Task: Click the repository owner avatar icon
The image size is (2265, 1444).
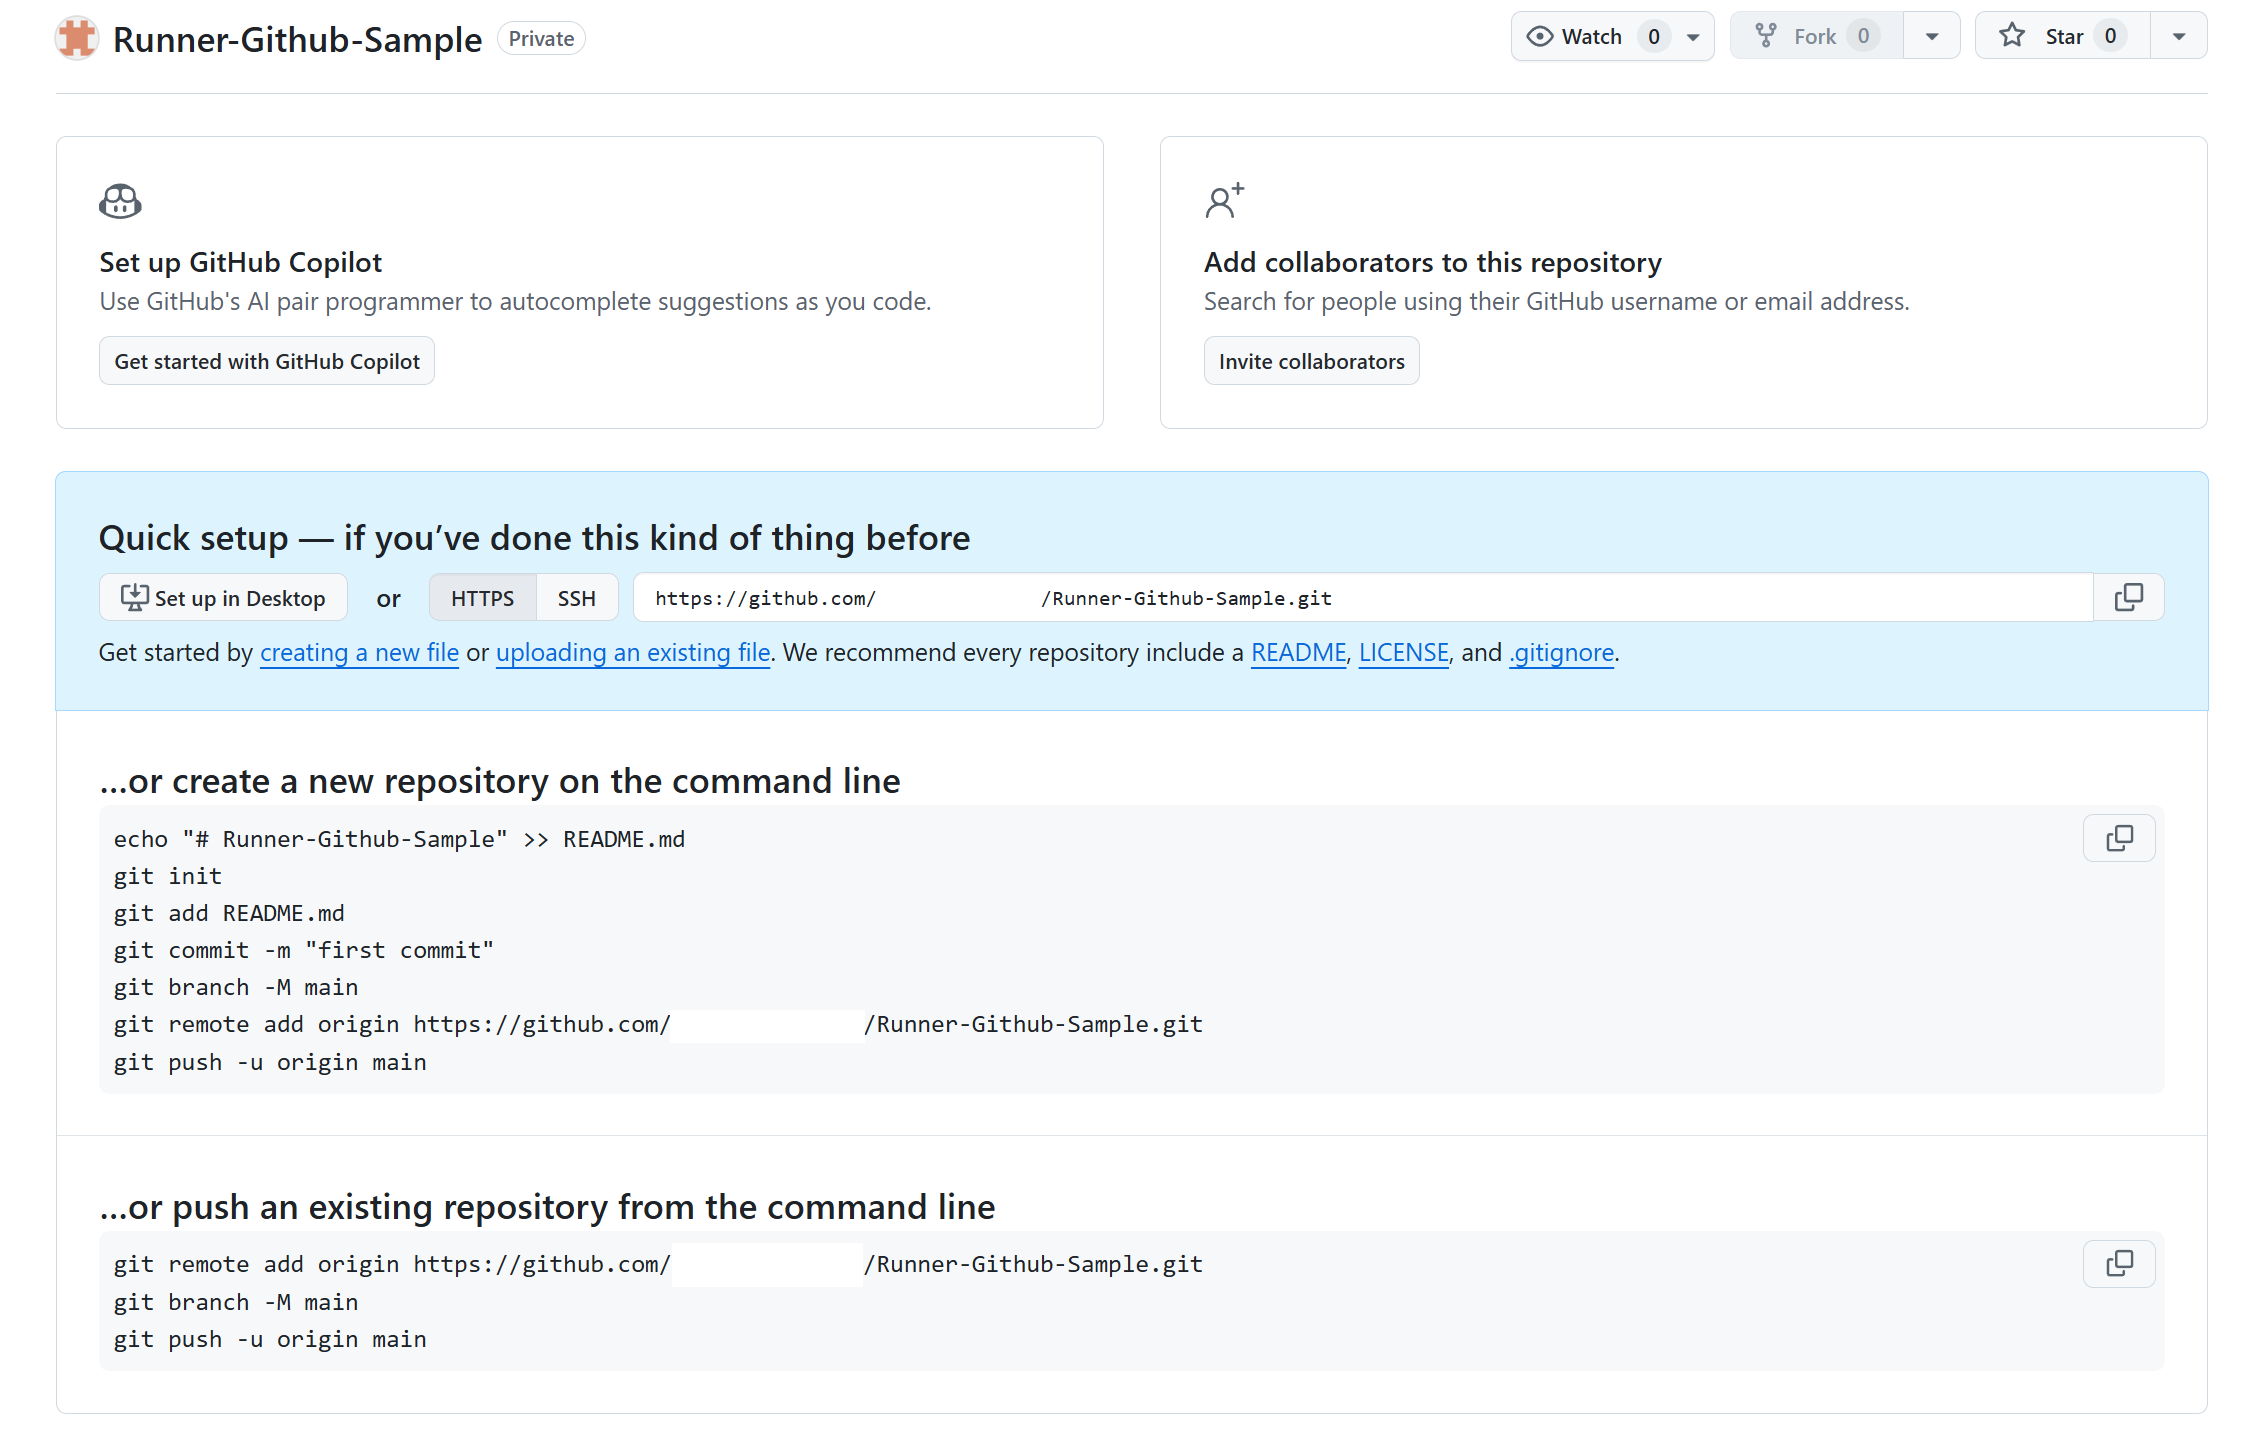Action: tap(77, 39)
